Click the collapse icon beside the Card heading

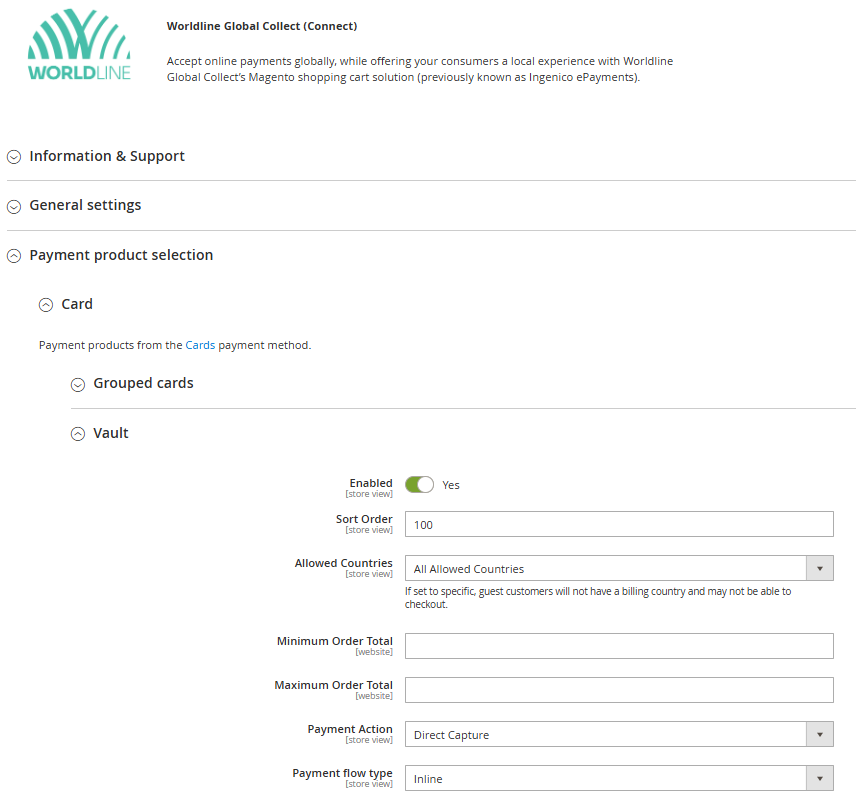46,304
